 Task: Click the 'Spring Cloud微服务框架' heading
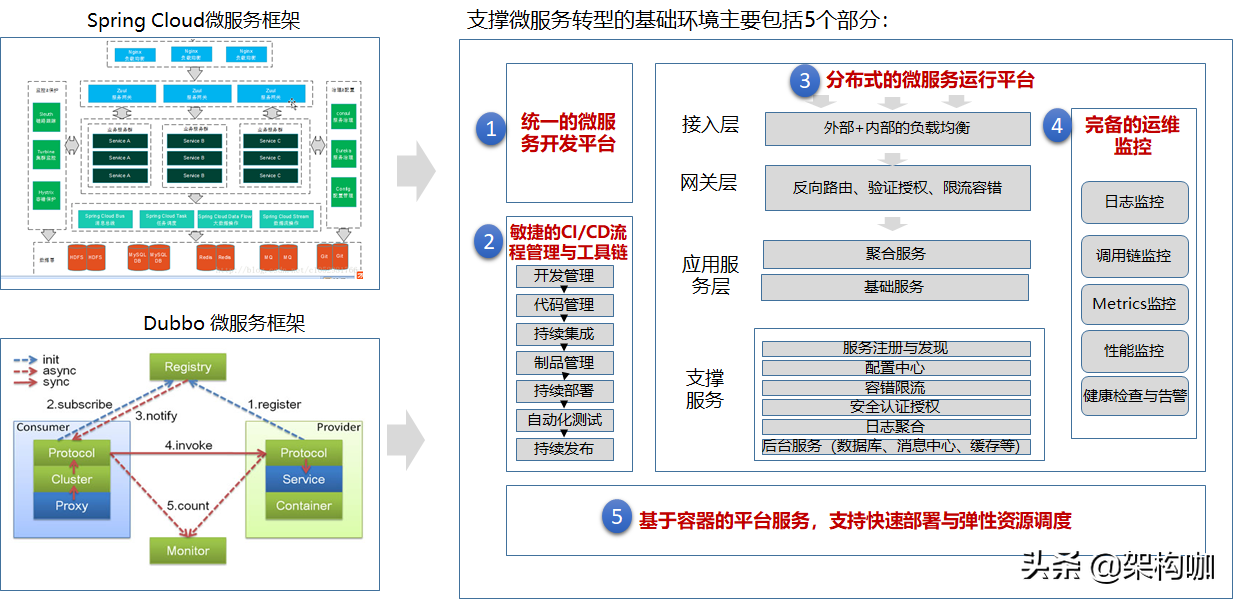pyautogui.click(x=193, y=20)
